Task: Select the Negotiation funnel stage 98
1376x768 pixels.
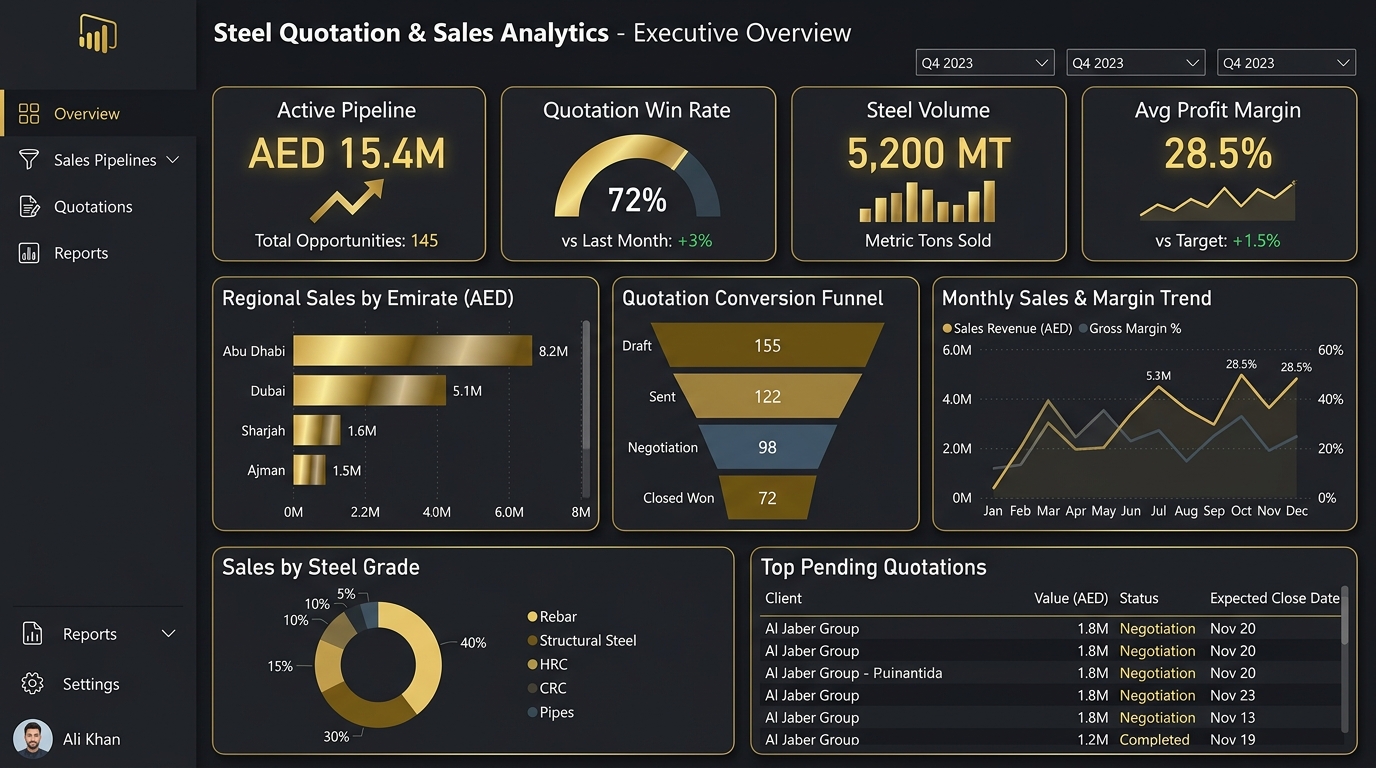Action: [x=767, y=447]
